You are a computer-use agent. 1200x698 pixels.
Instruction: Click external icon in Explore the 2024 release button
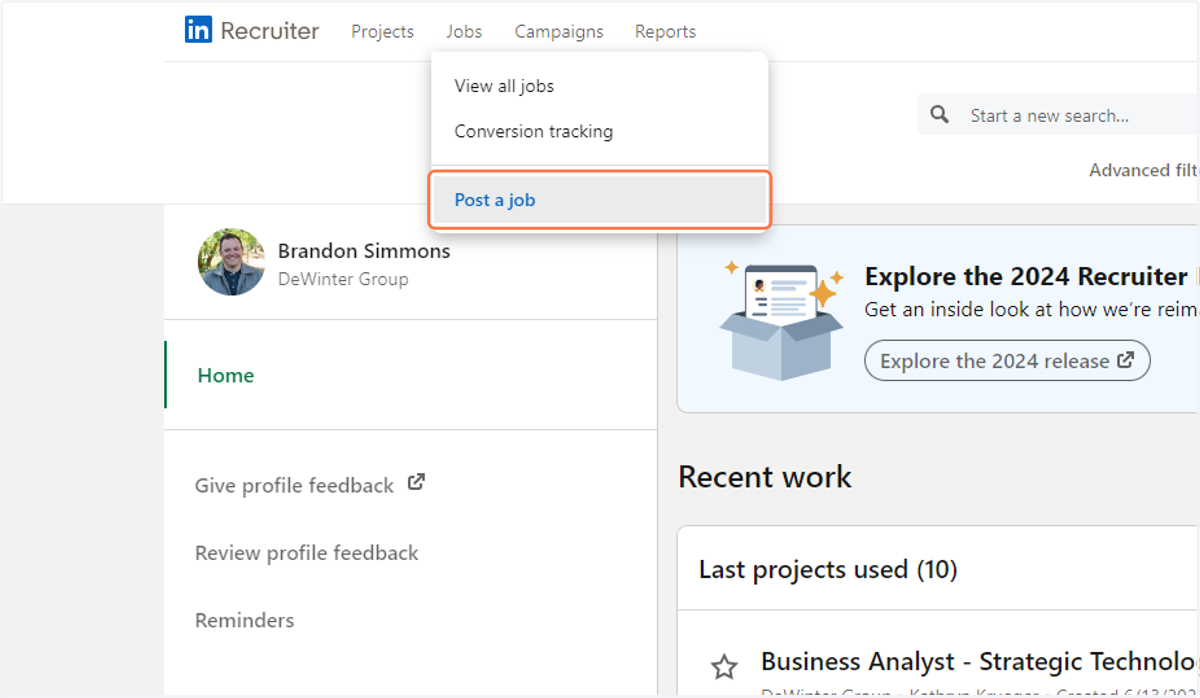[1125, 360]
